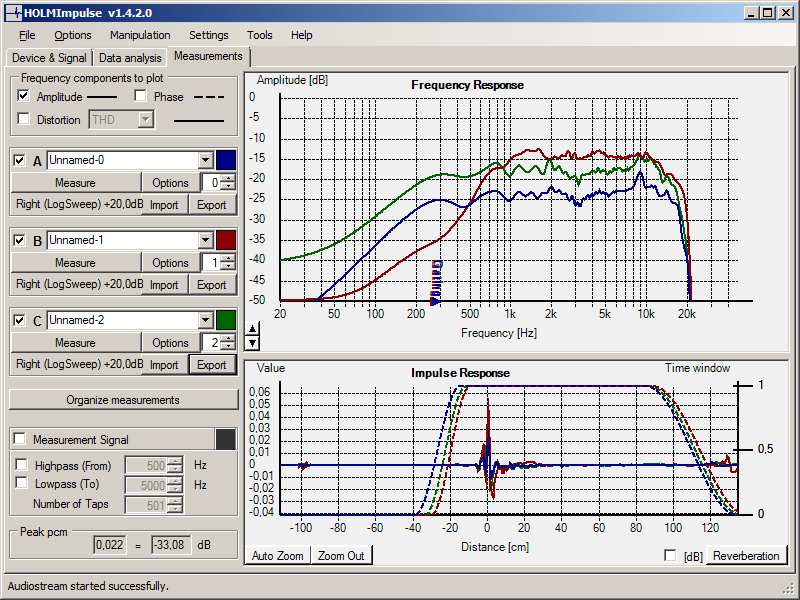The width and height of the screenshot is (800, 600).
Task: Click the Reverberation button
Action: 746,556
